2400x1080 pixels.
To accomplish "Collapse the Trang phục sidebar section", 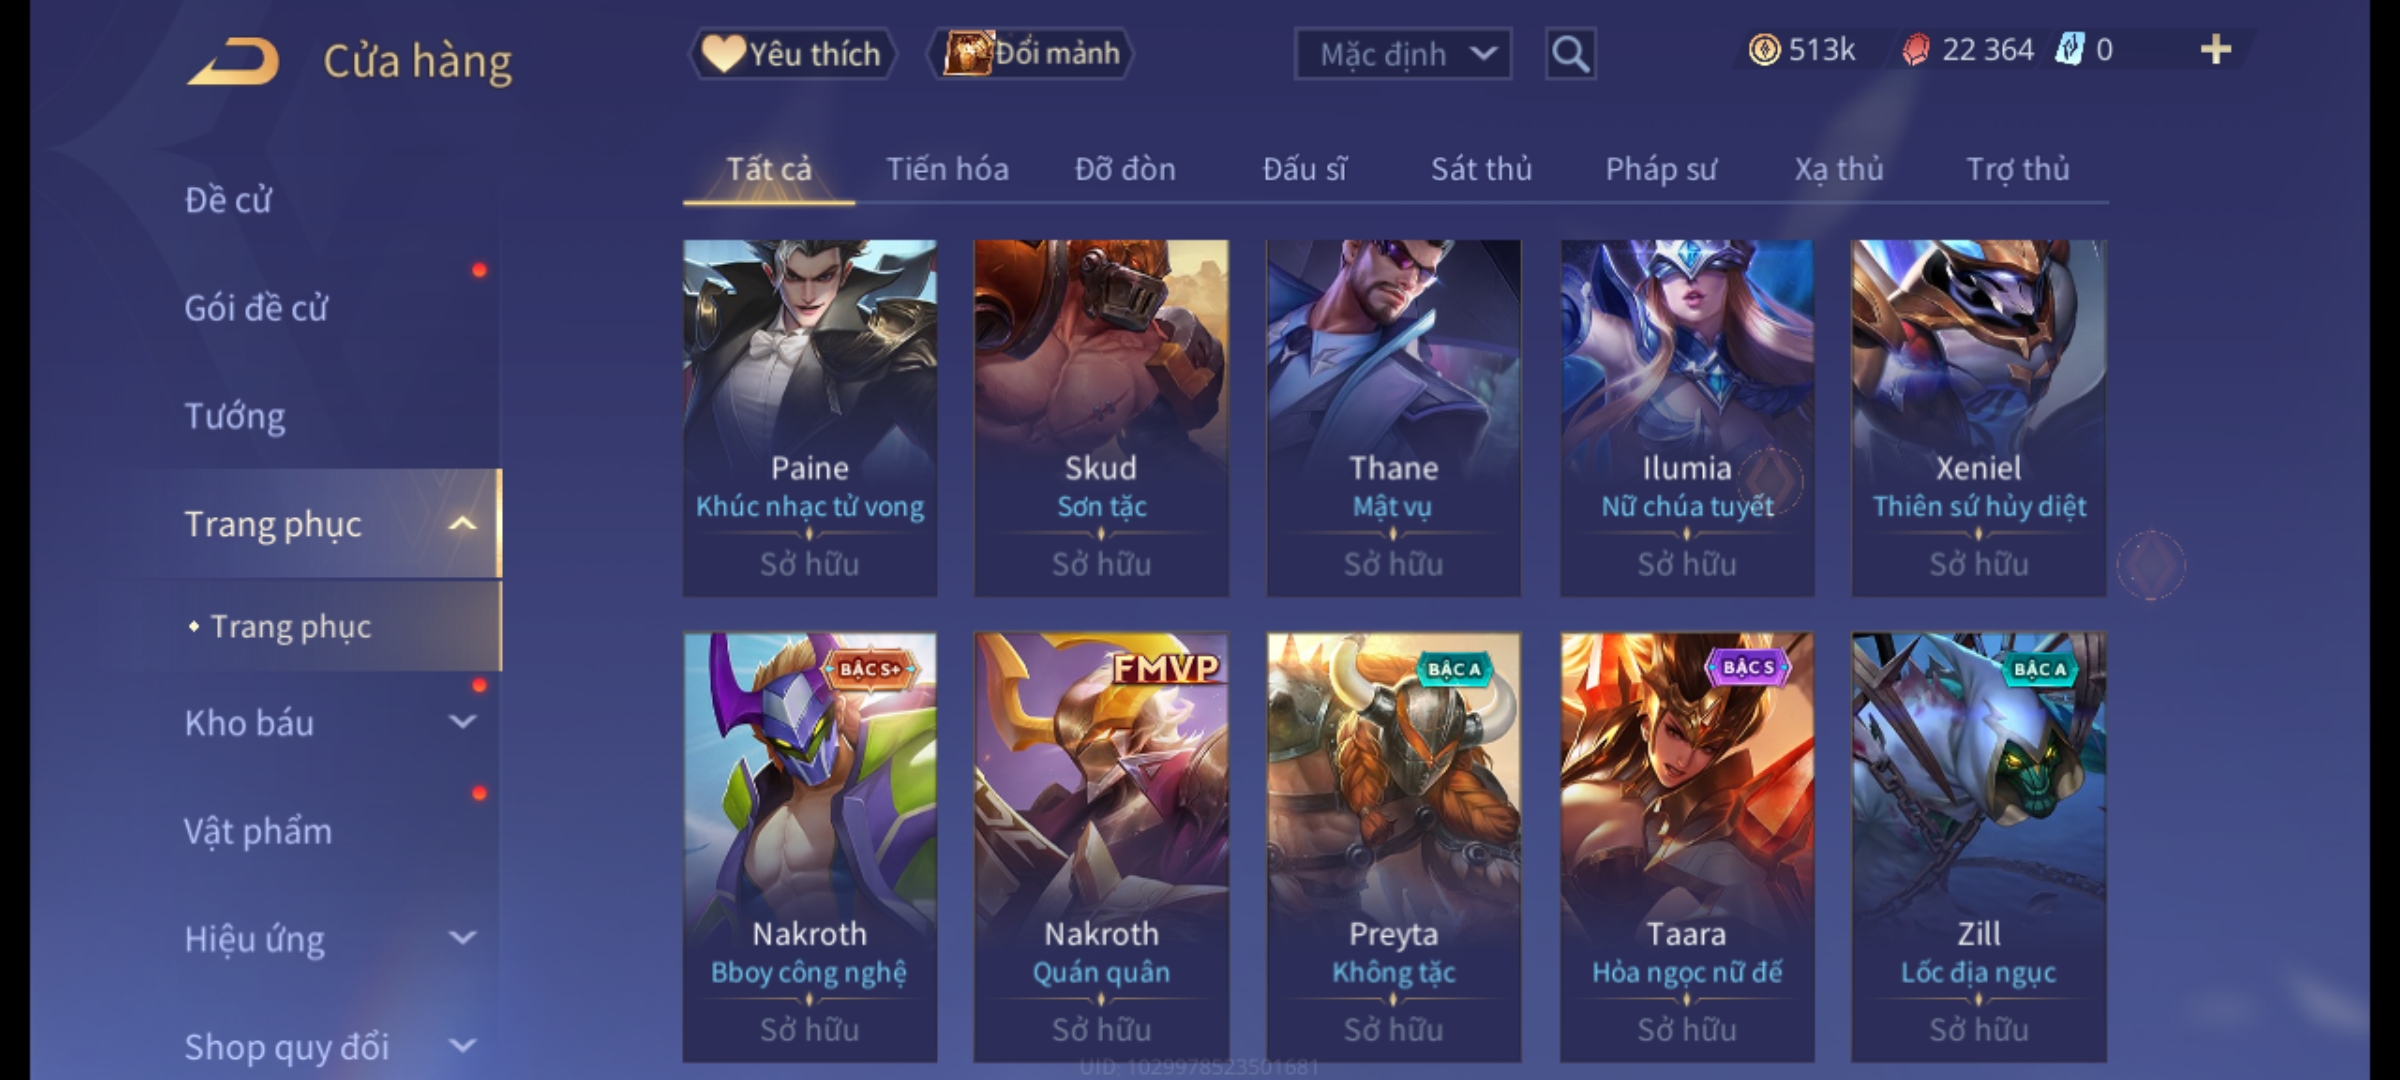I will 462,524.
